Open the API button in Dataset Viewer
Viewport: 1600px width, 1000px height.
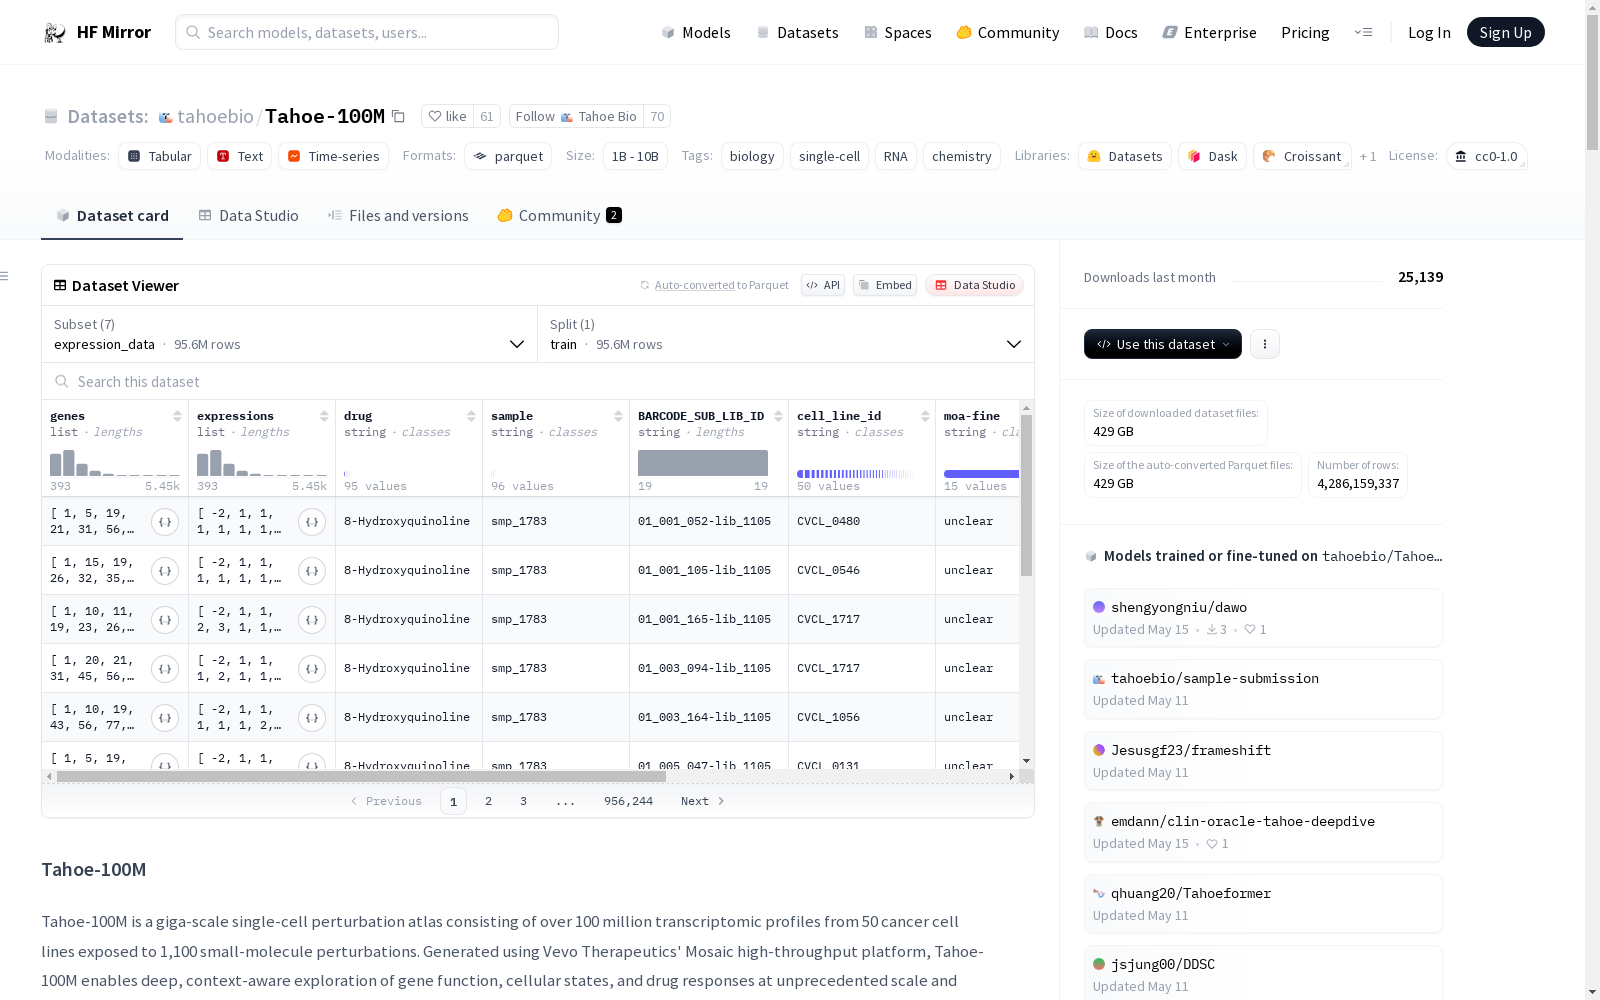(823, 285)
